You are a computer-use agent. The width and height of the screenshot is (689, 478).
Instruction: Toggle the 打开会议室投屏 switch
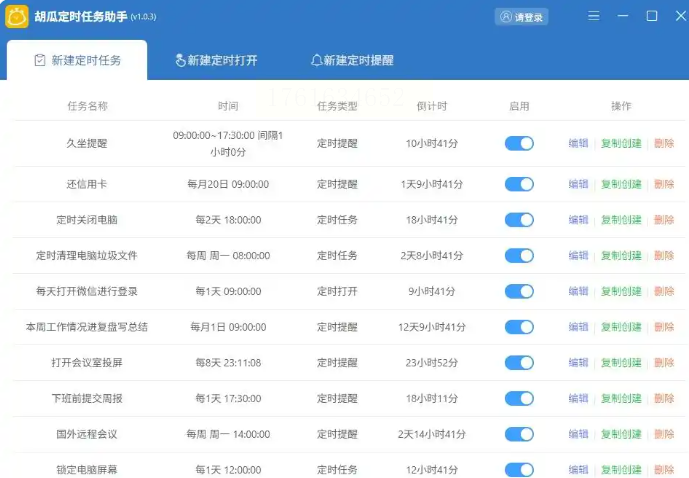519,362
